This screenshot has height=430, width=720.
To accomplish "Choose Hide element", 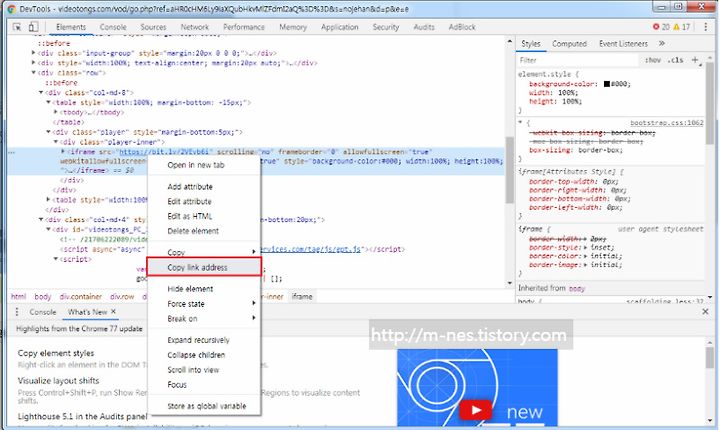I will (x=204, y=289).
